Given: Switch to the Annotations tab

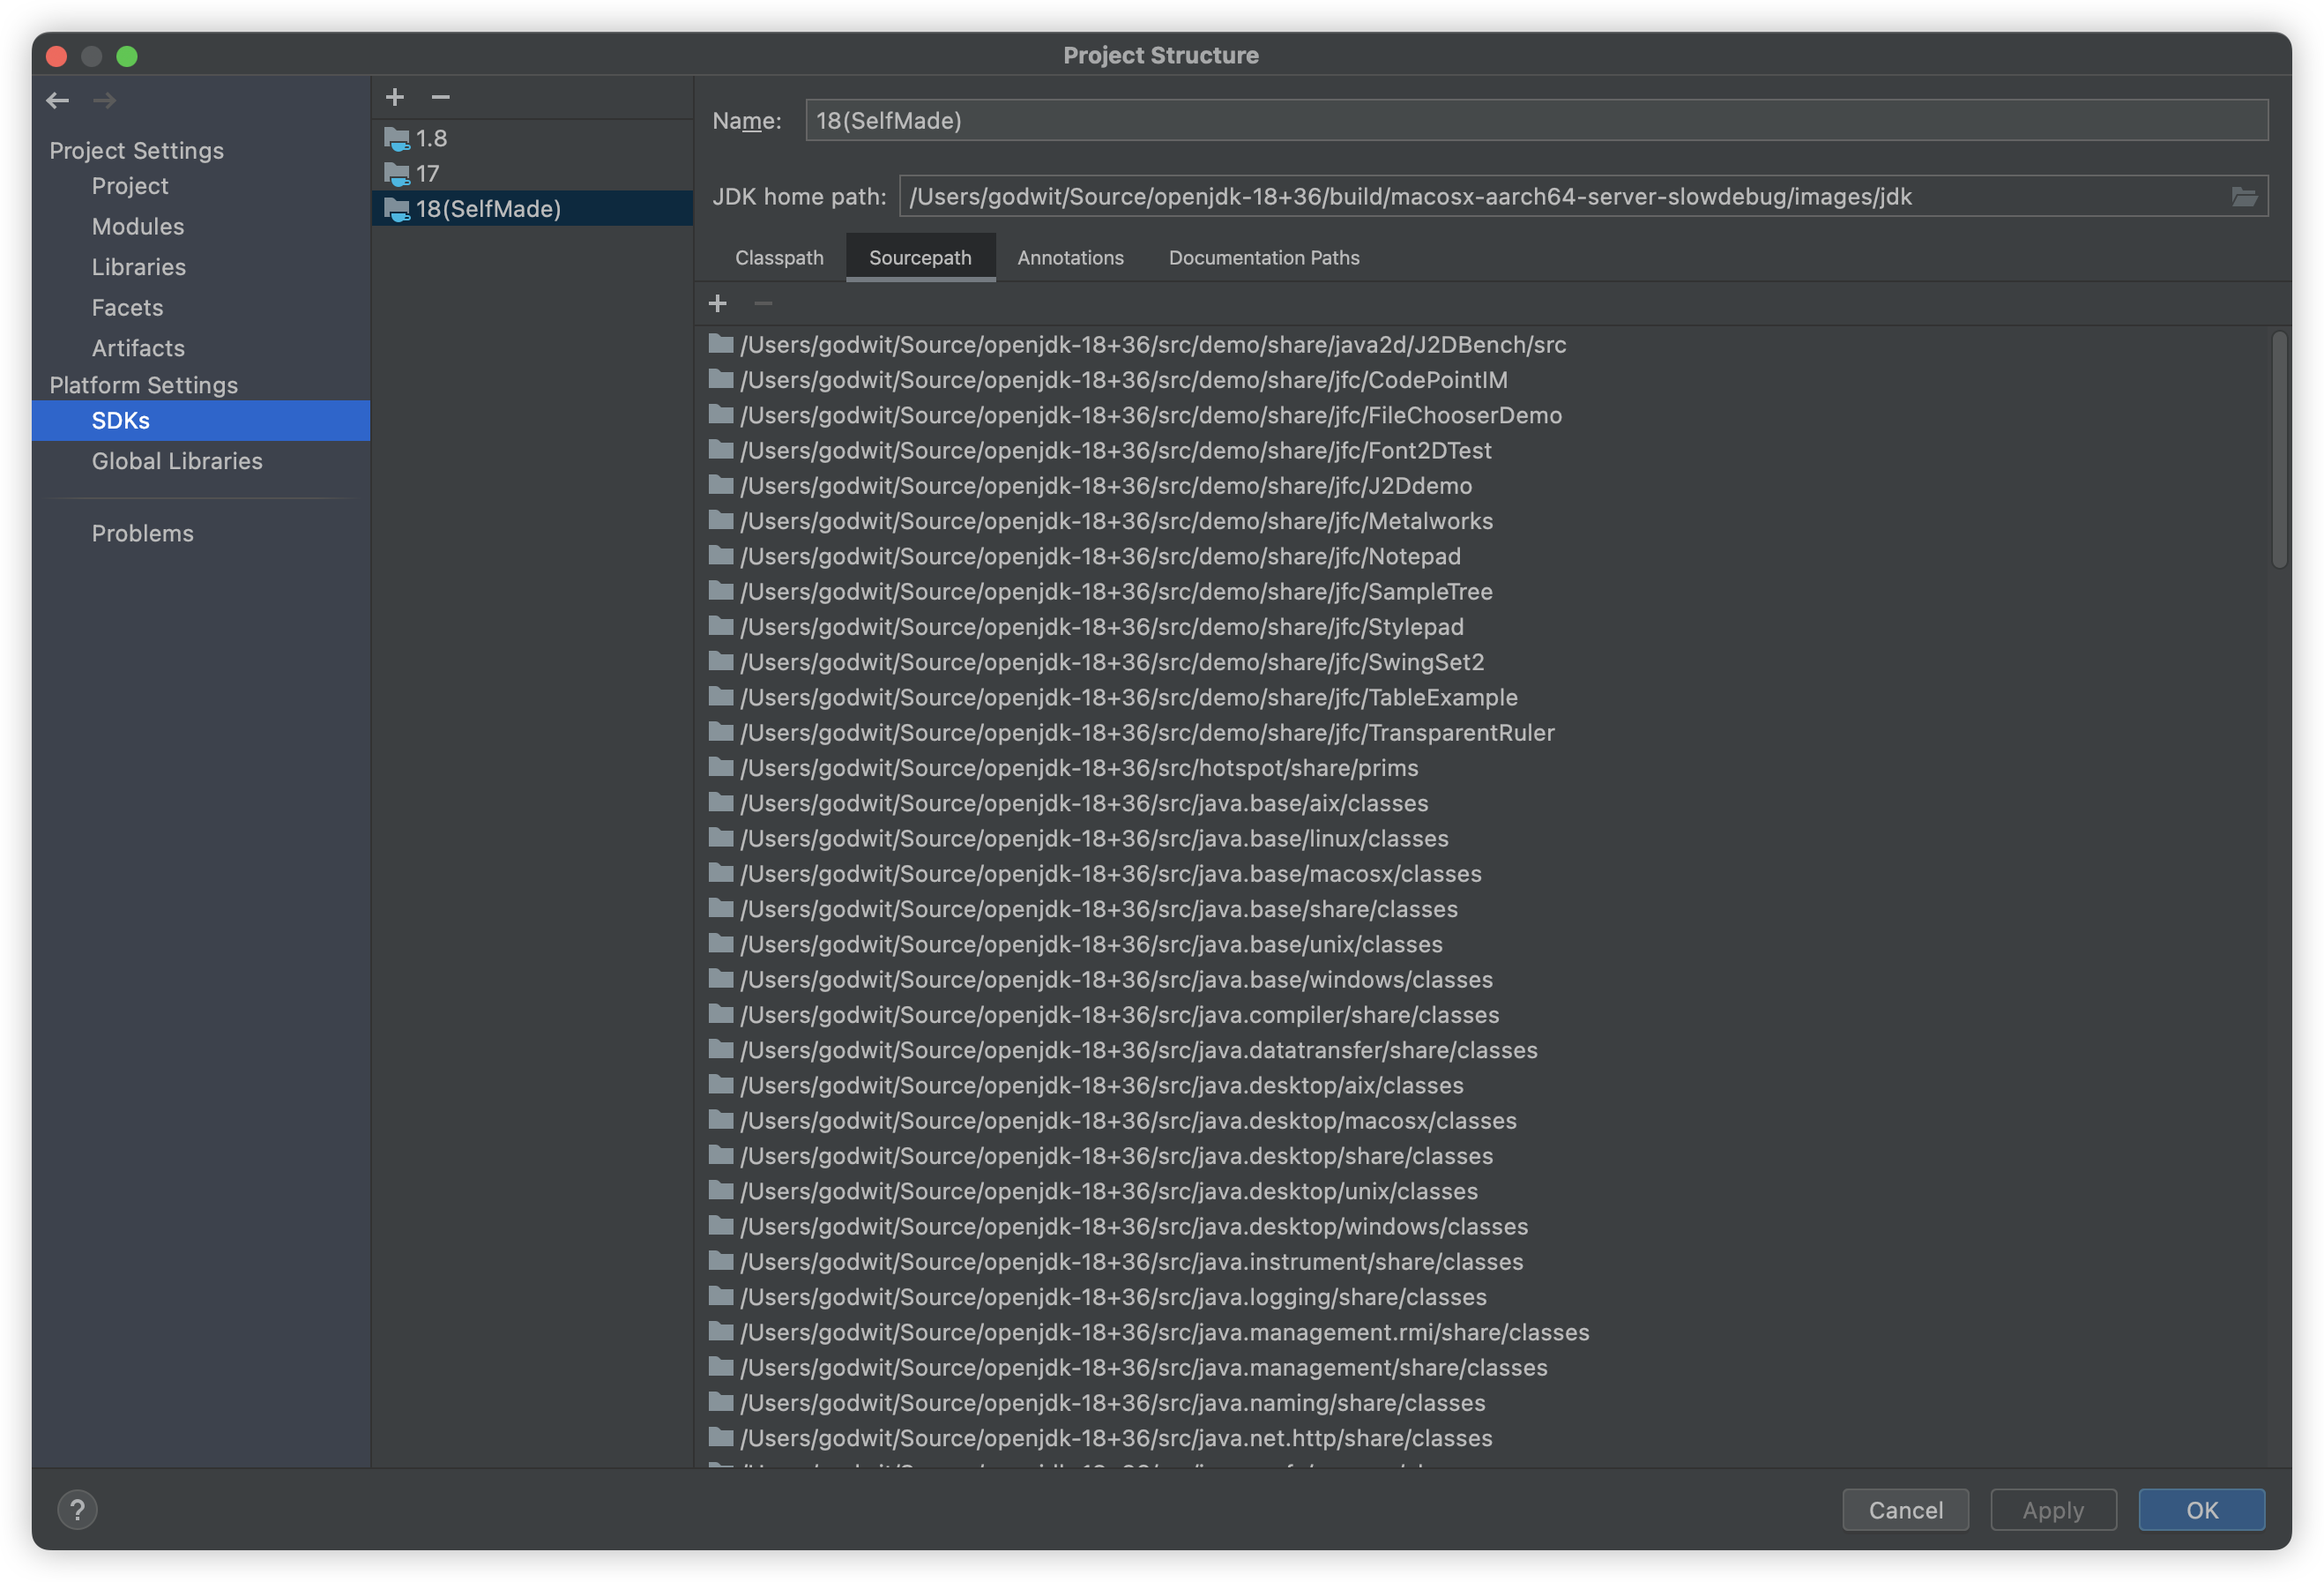Looking at the screenshot, I should (x=1070, y=258).
